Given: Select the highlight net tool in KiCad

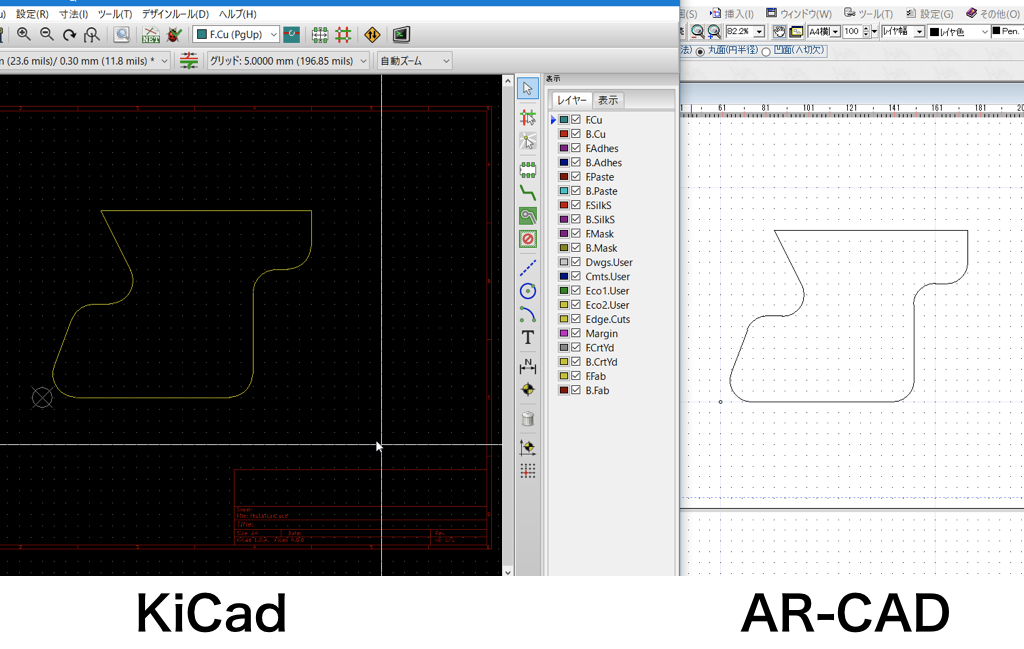Looking at the screenshot, I should point(528,118).
